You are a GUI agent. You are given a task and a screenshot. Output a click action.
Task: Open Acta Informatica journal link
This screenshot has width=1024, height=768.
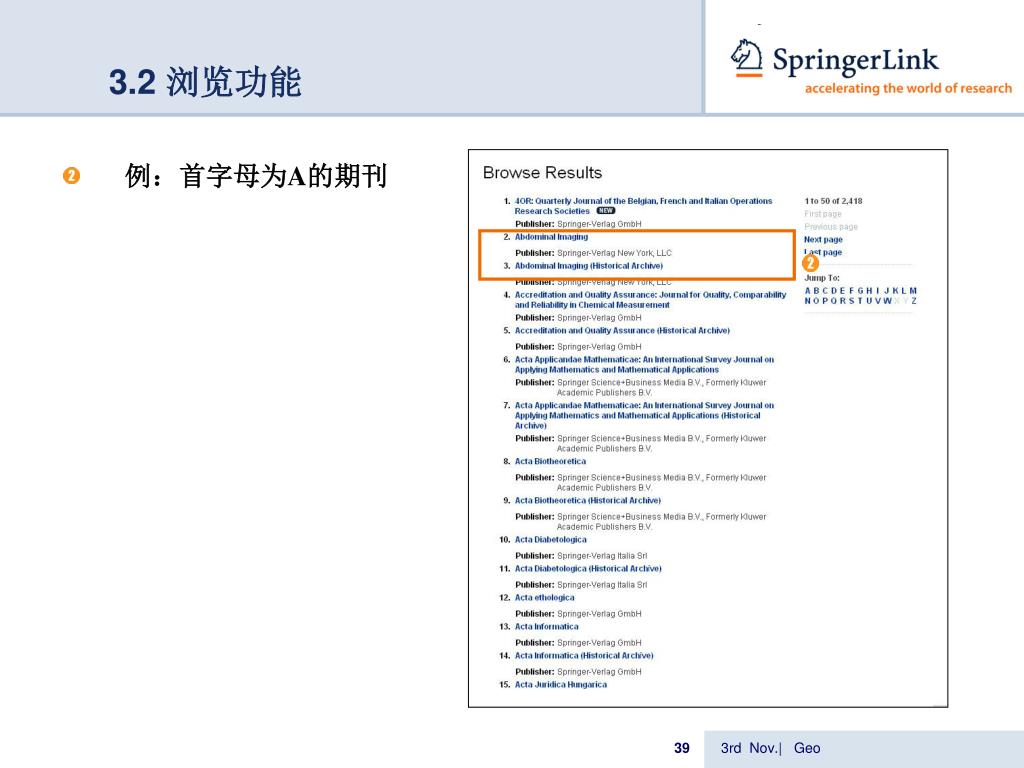pos(547,626)
